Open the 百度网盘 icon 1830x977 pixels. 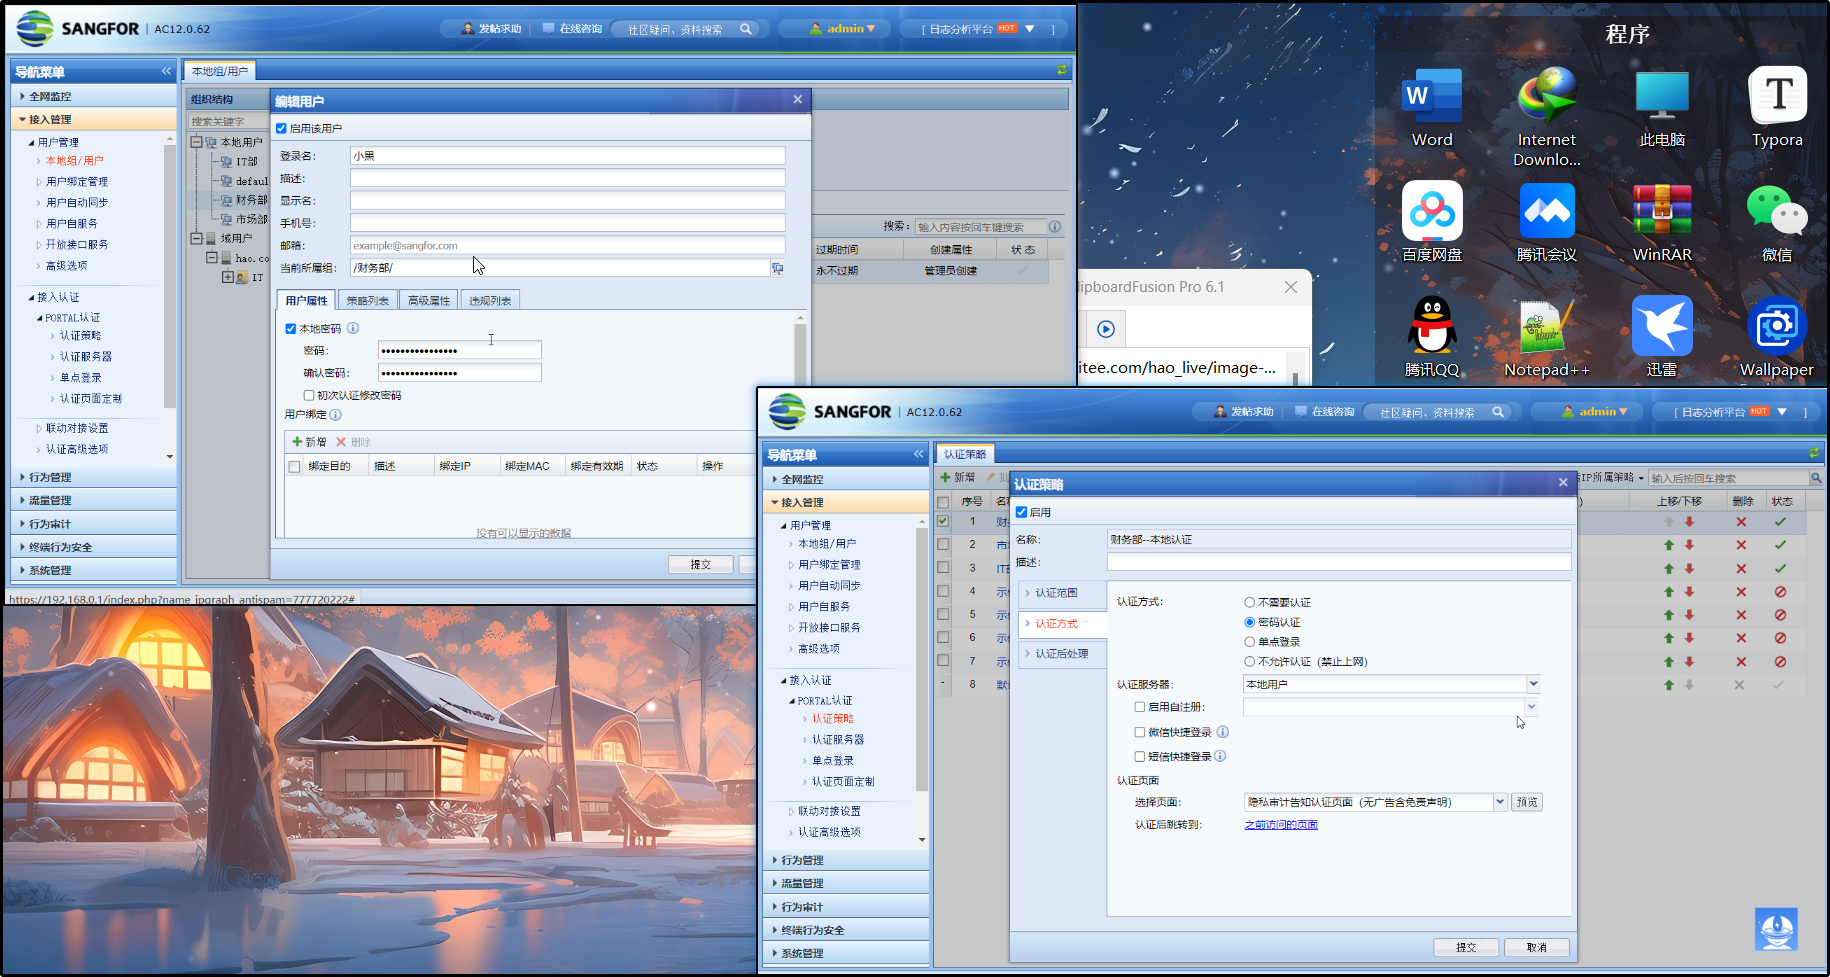coord(1432,221)
